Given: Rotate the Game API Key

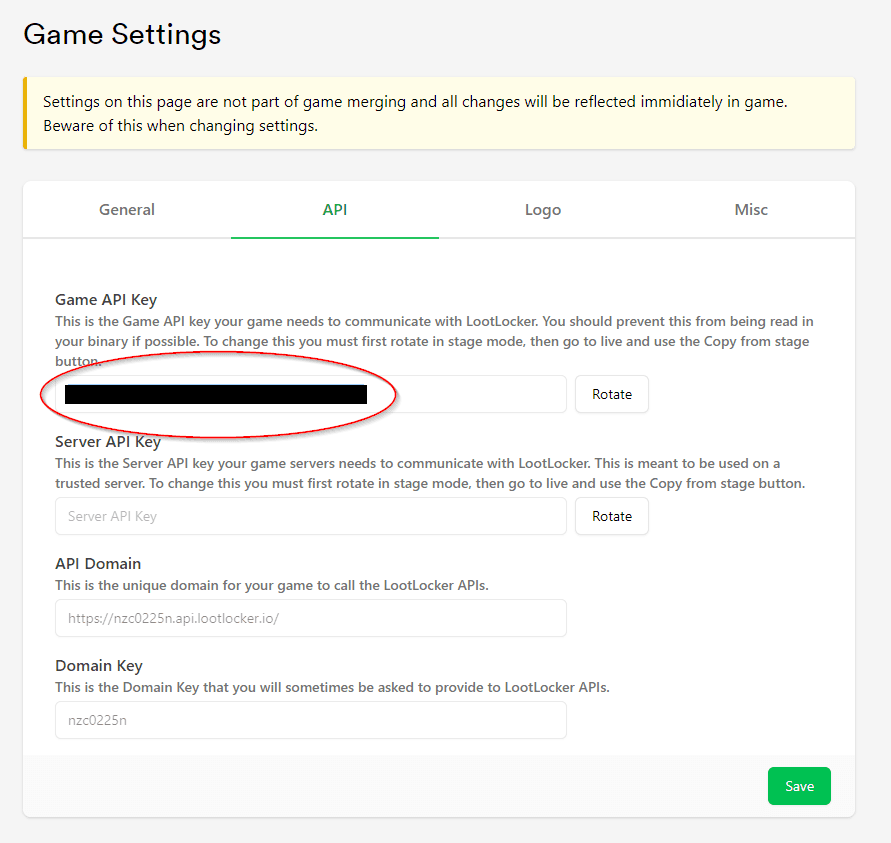Looking at the screenshot, I should (611, 394).
